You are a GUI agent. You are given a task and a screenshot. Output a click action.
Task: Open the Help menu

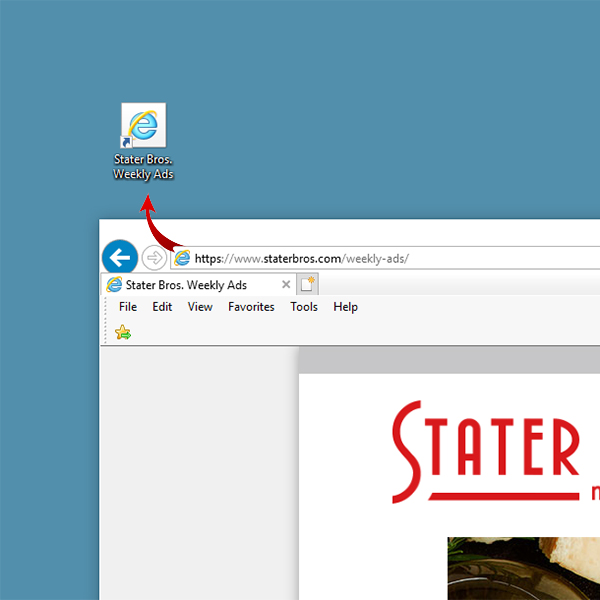[346, 307]
